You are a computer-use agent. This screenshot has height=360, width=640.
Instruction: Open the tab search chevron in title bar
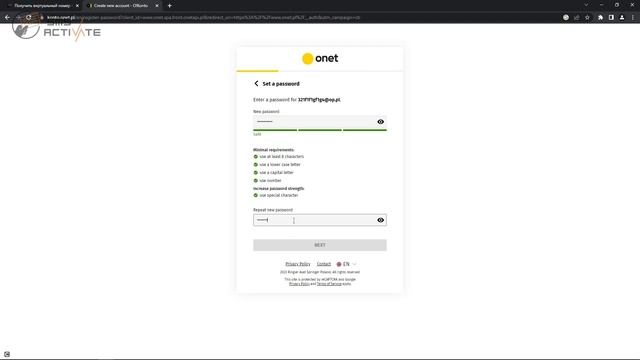[x=586, y=5]
